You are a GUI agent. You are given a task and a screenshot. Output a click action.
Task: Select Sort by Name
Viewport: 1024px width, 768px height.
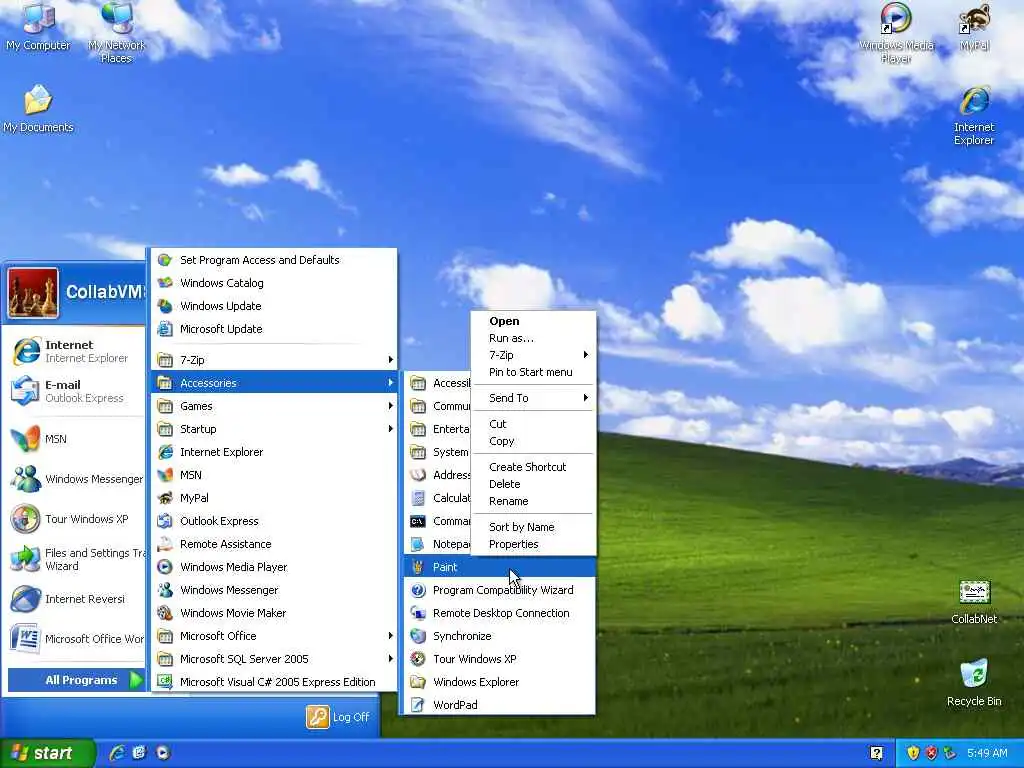tap(534, 527)
